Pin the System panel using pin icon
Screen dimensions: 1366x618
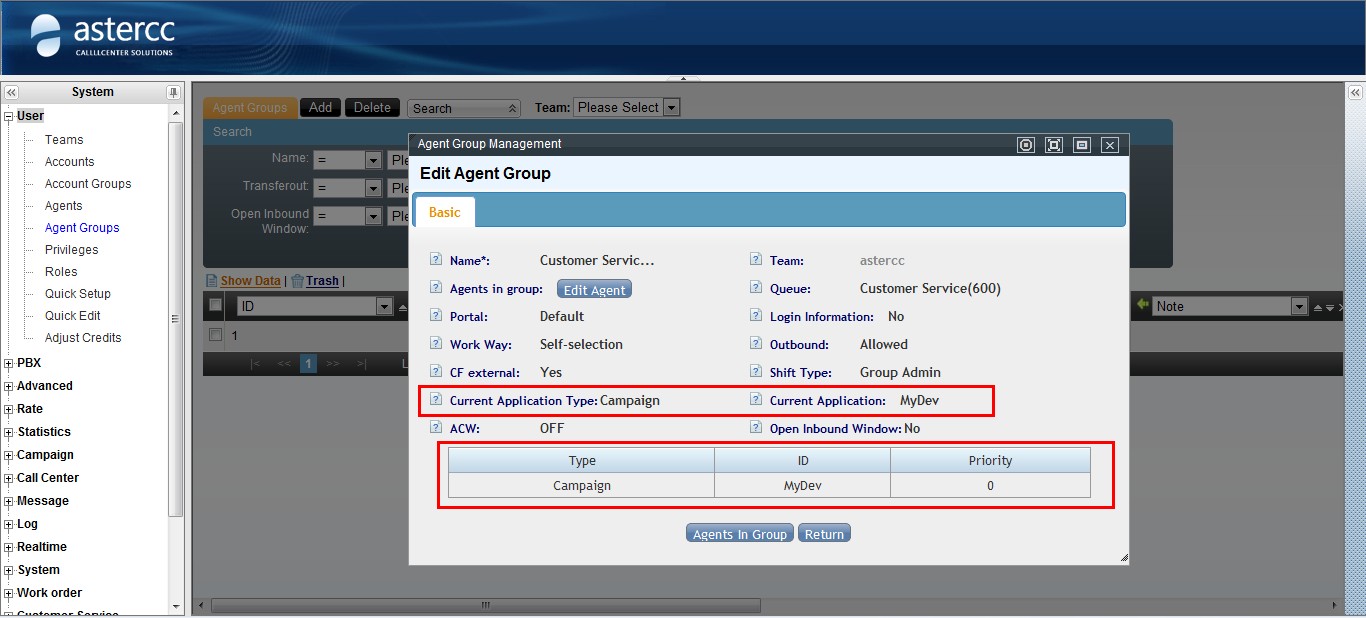(173, 92)
